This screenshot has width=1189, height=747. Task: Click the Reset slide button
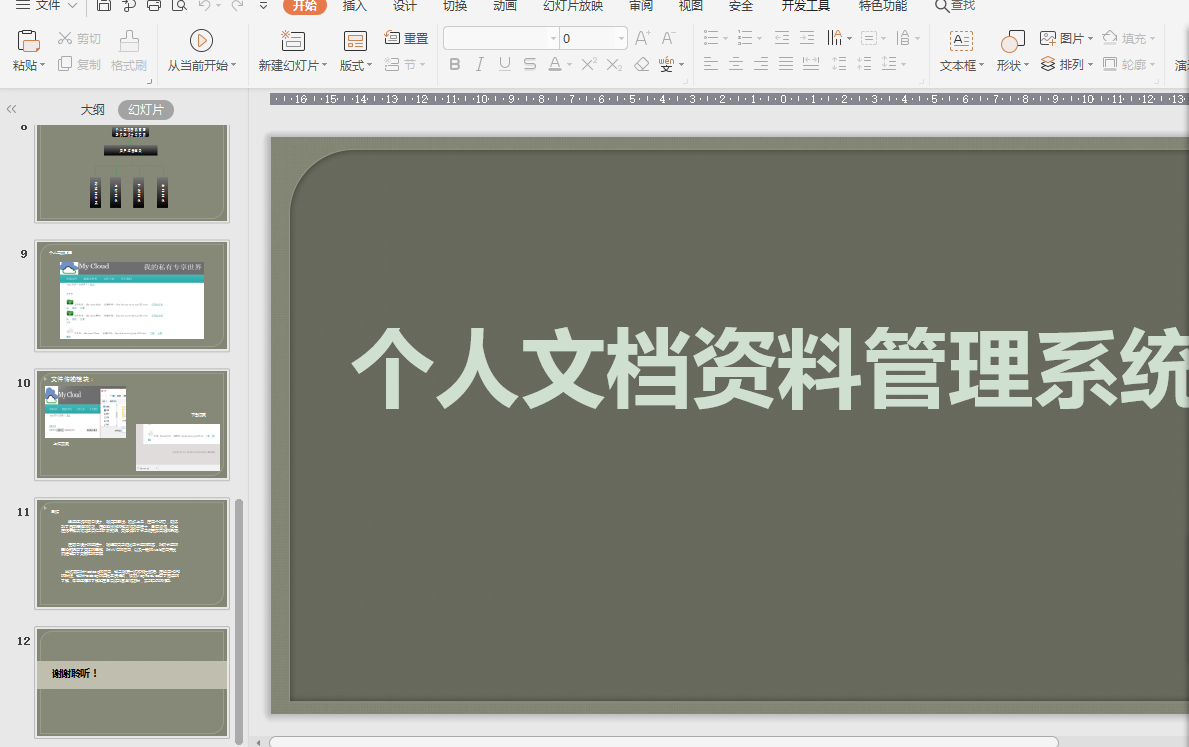click(x=406, y=38)
